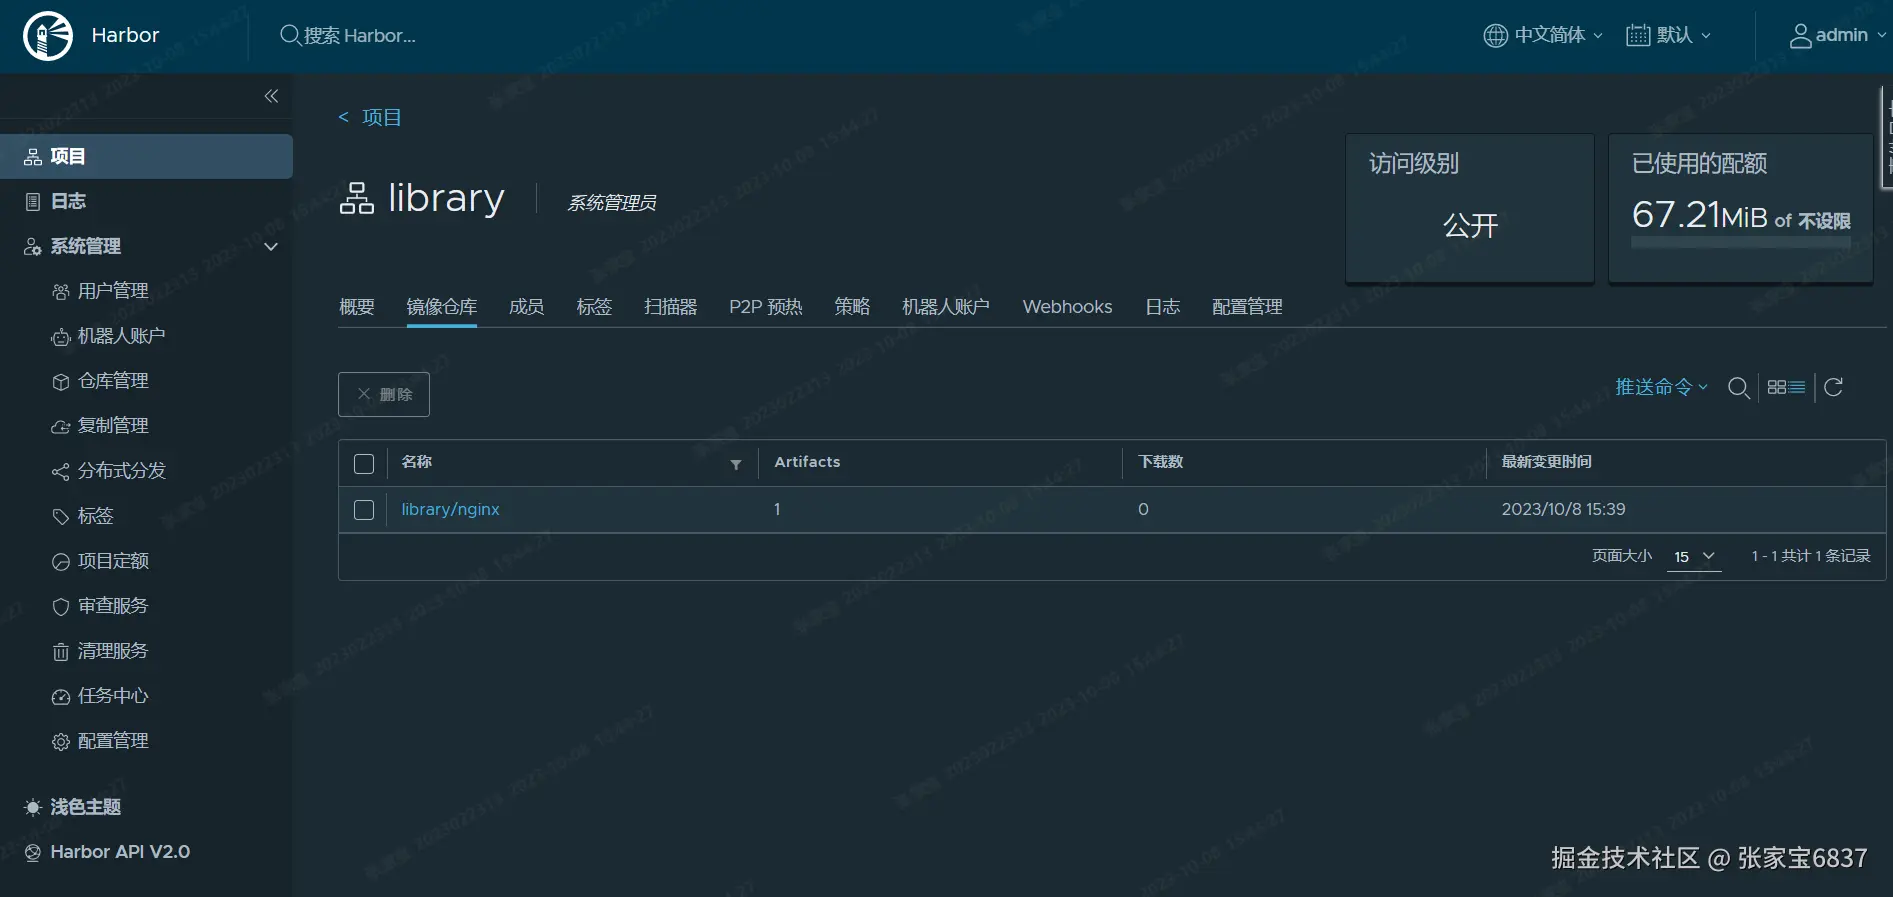Viewport: 1893px width, 897px height.
Task: Click the 1 - 1 共计 1 条记录 text
Action: pyautogui.click(x=1810, y=556)
